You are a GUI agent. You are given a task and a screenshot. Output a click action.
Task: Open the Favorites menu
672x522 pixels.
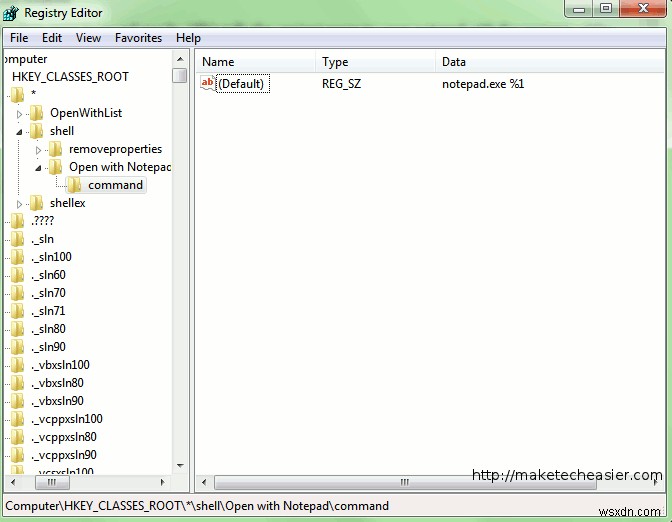(x=138, y=38)
